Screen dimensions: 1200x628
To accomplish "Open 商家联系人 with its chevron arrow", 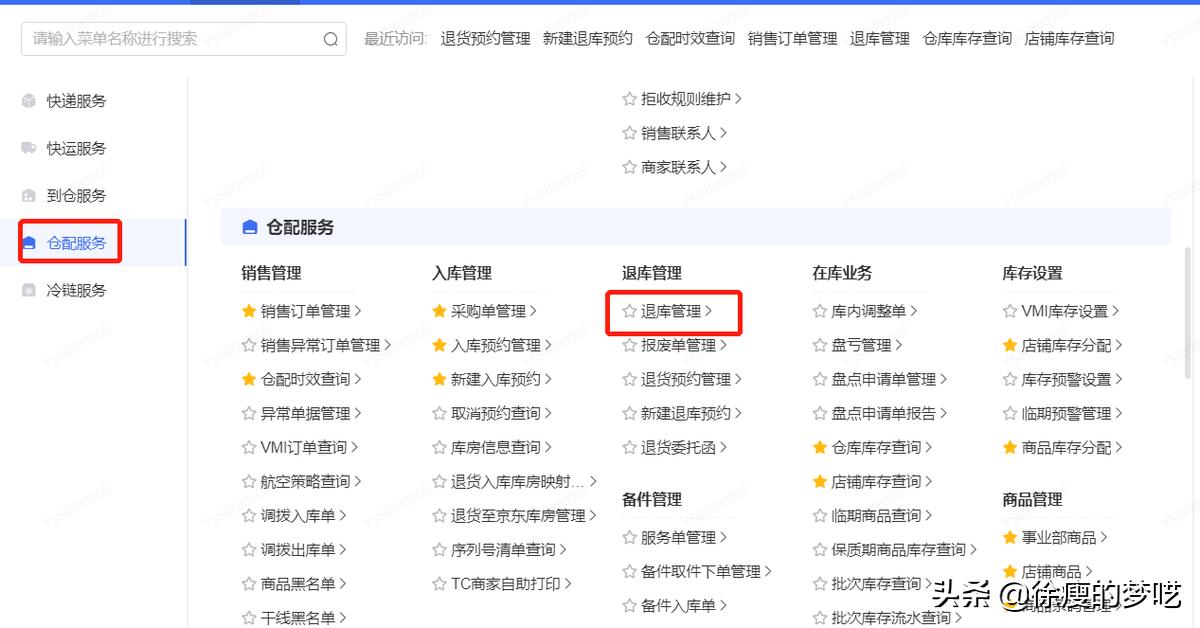I will (x=723, y=167).
